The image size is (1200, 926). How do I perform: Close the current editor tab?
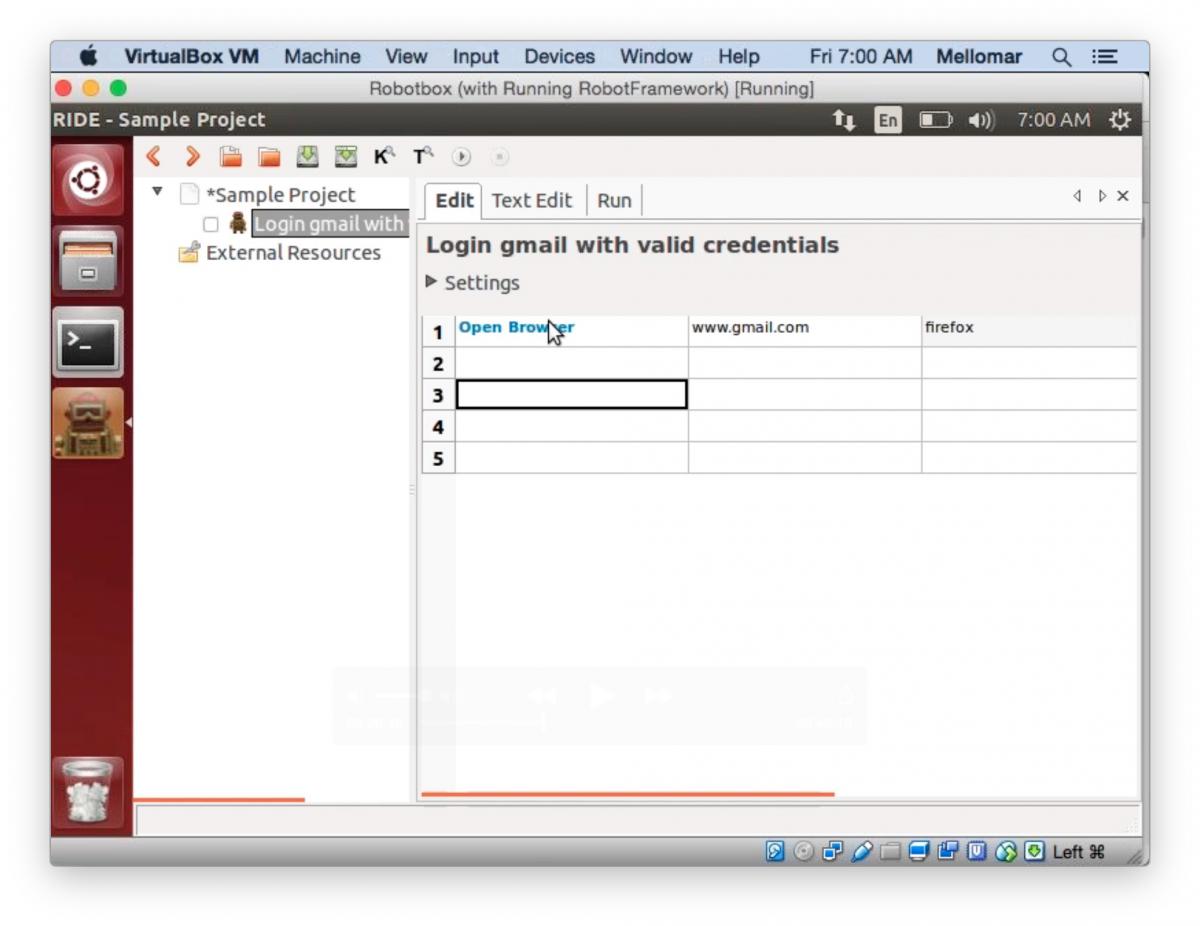(x=1123, y=196)
